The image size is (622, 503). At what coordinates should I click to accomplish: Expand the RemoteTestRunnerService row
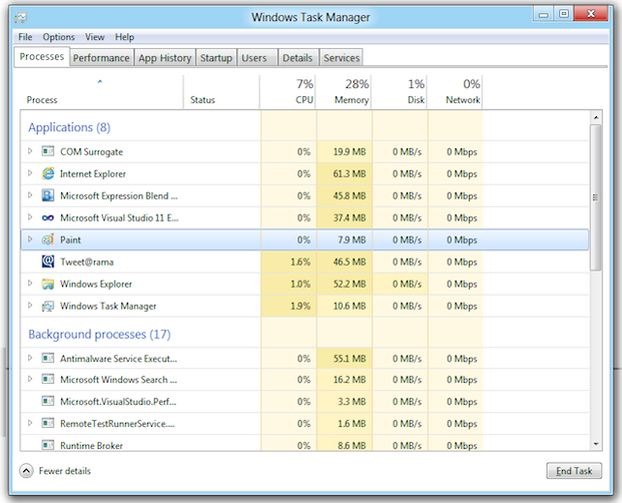[30, 422]
